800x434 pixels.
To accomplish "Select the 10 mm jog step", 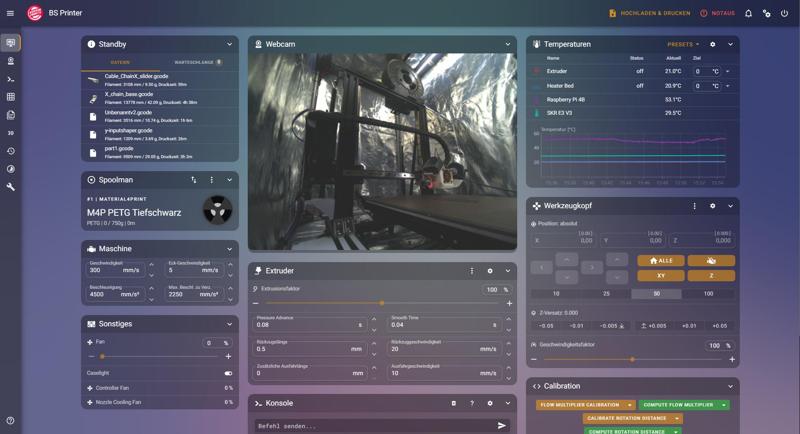I will pos(556,294).
